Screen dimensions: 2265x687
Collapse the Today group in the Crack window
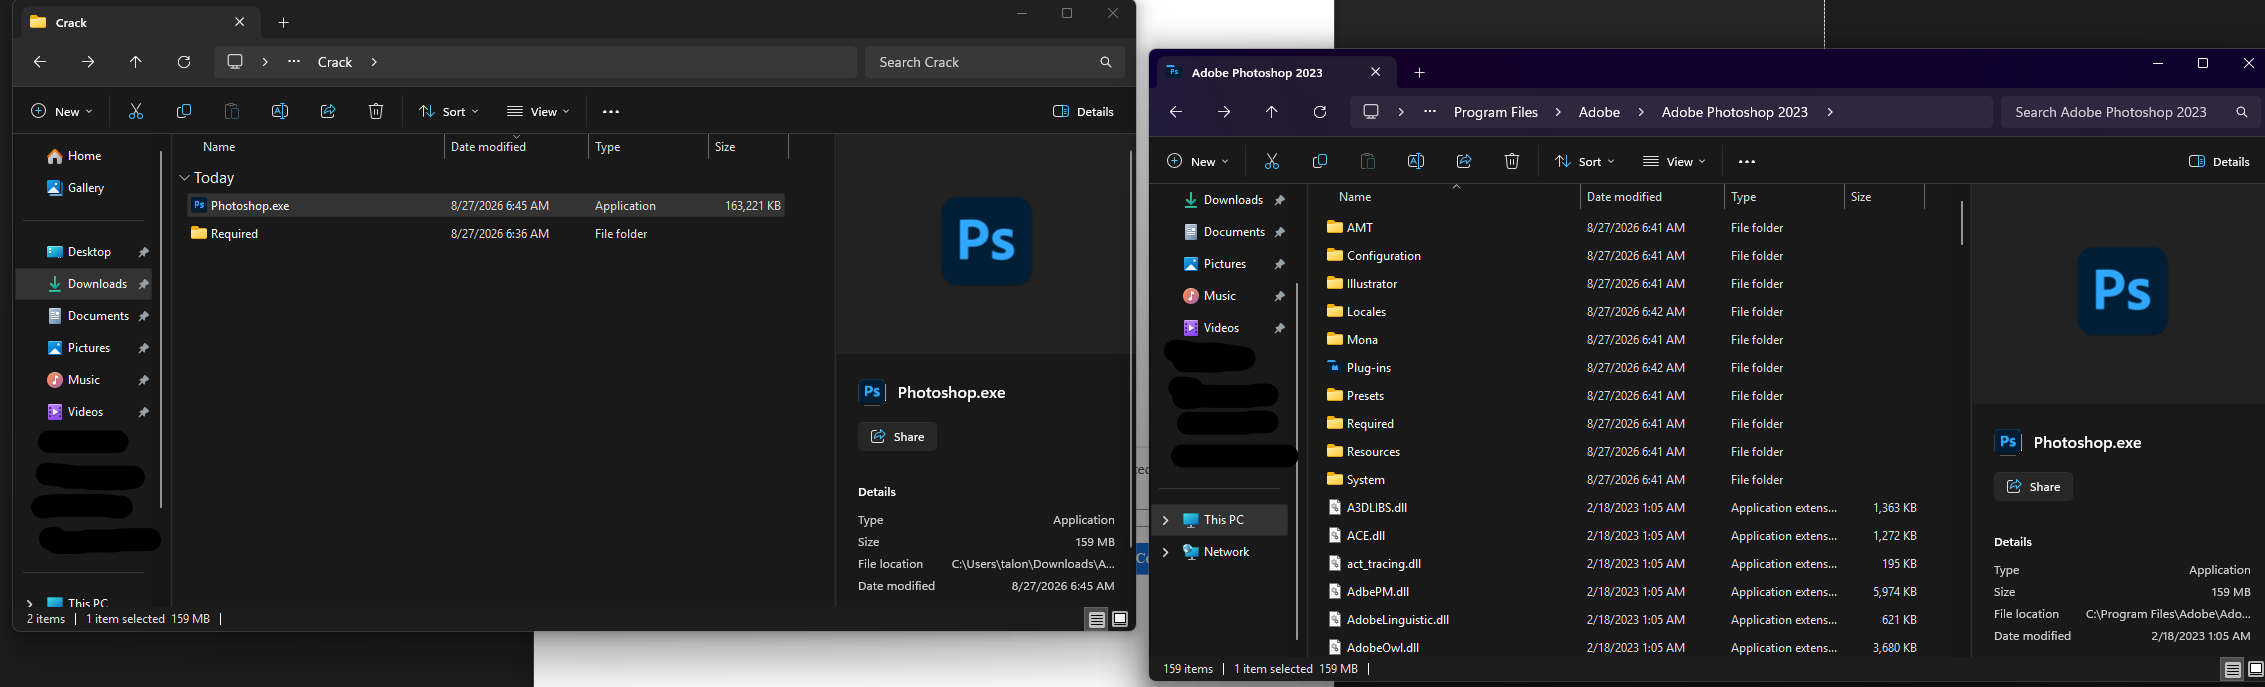184,178
